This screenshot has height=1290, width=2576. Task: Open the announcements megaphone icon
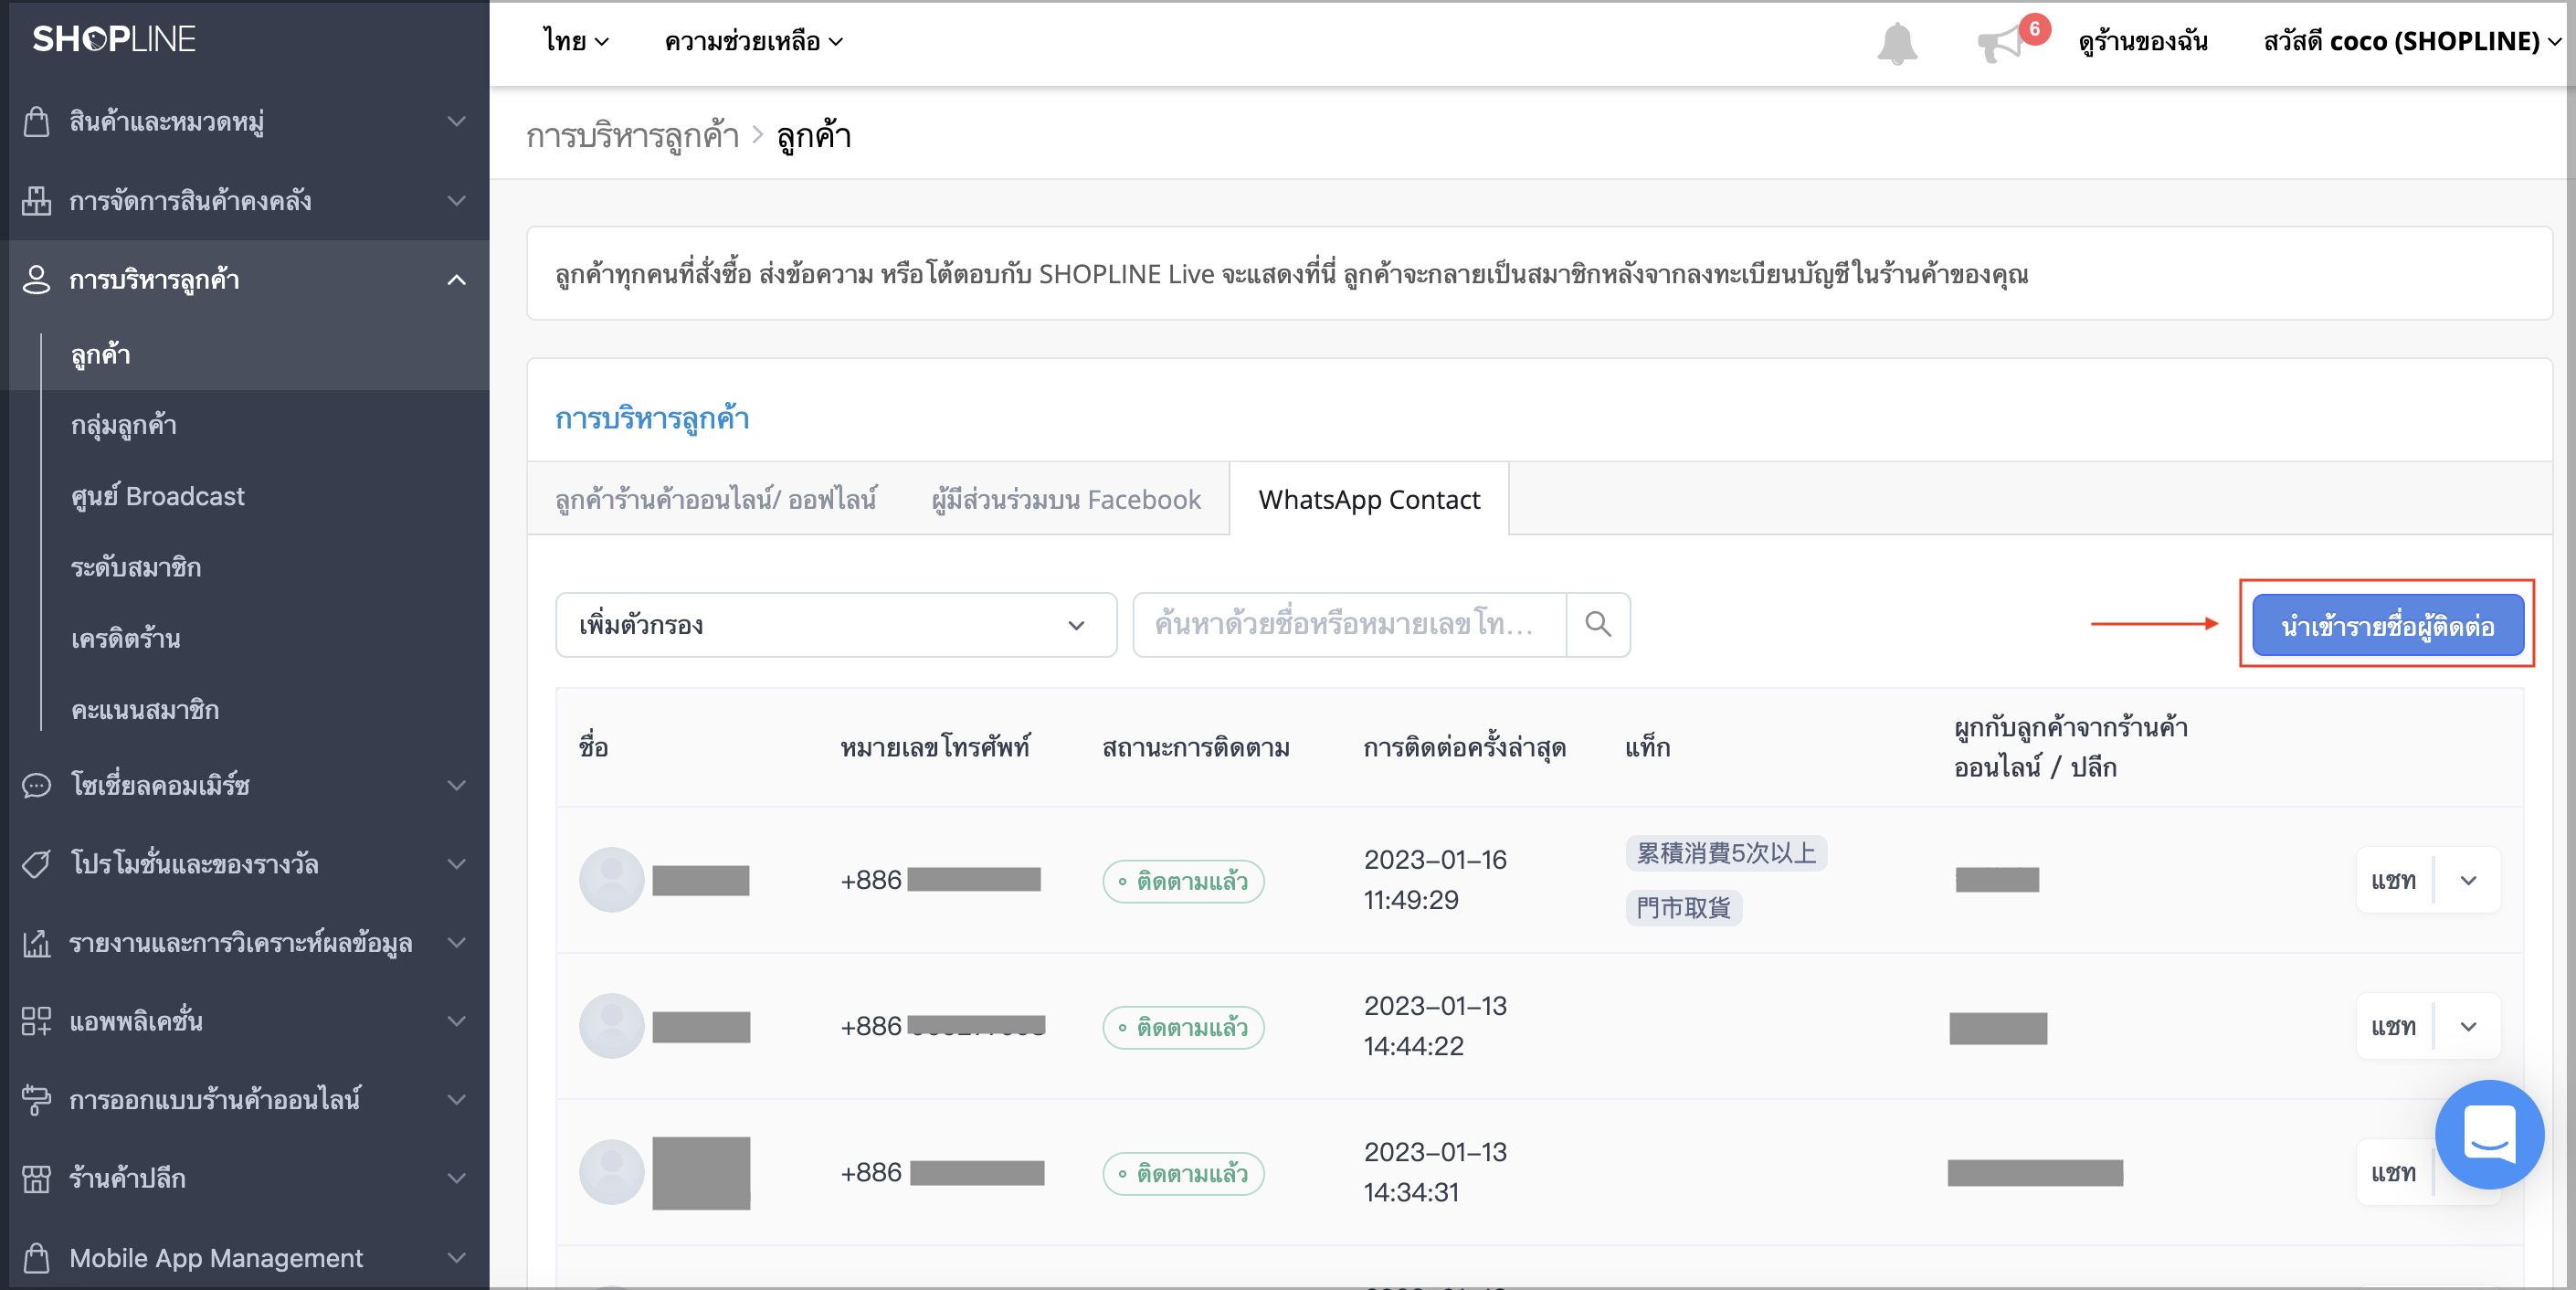[2001, 43]
